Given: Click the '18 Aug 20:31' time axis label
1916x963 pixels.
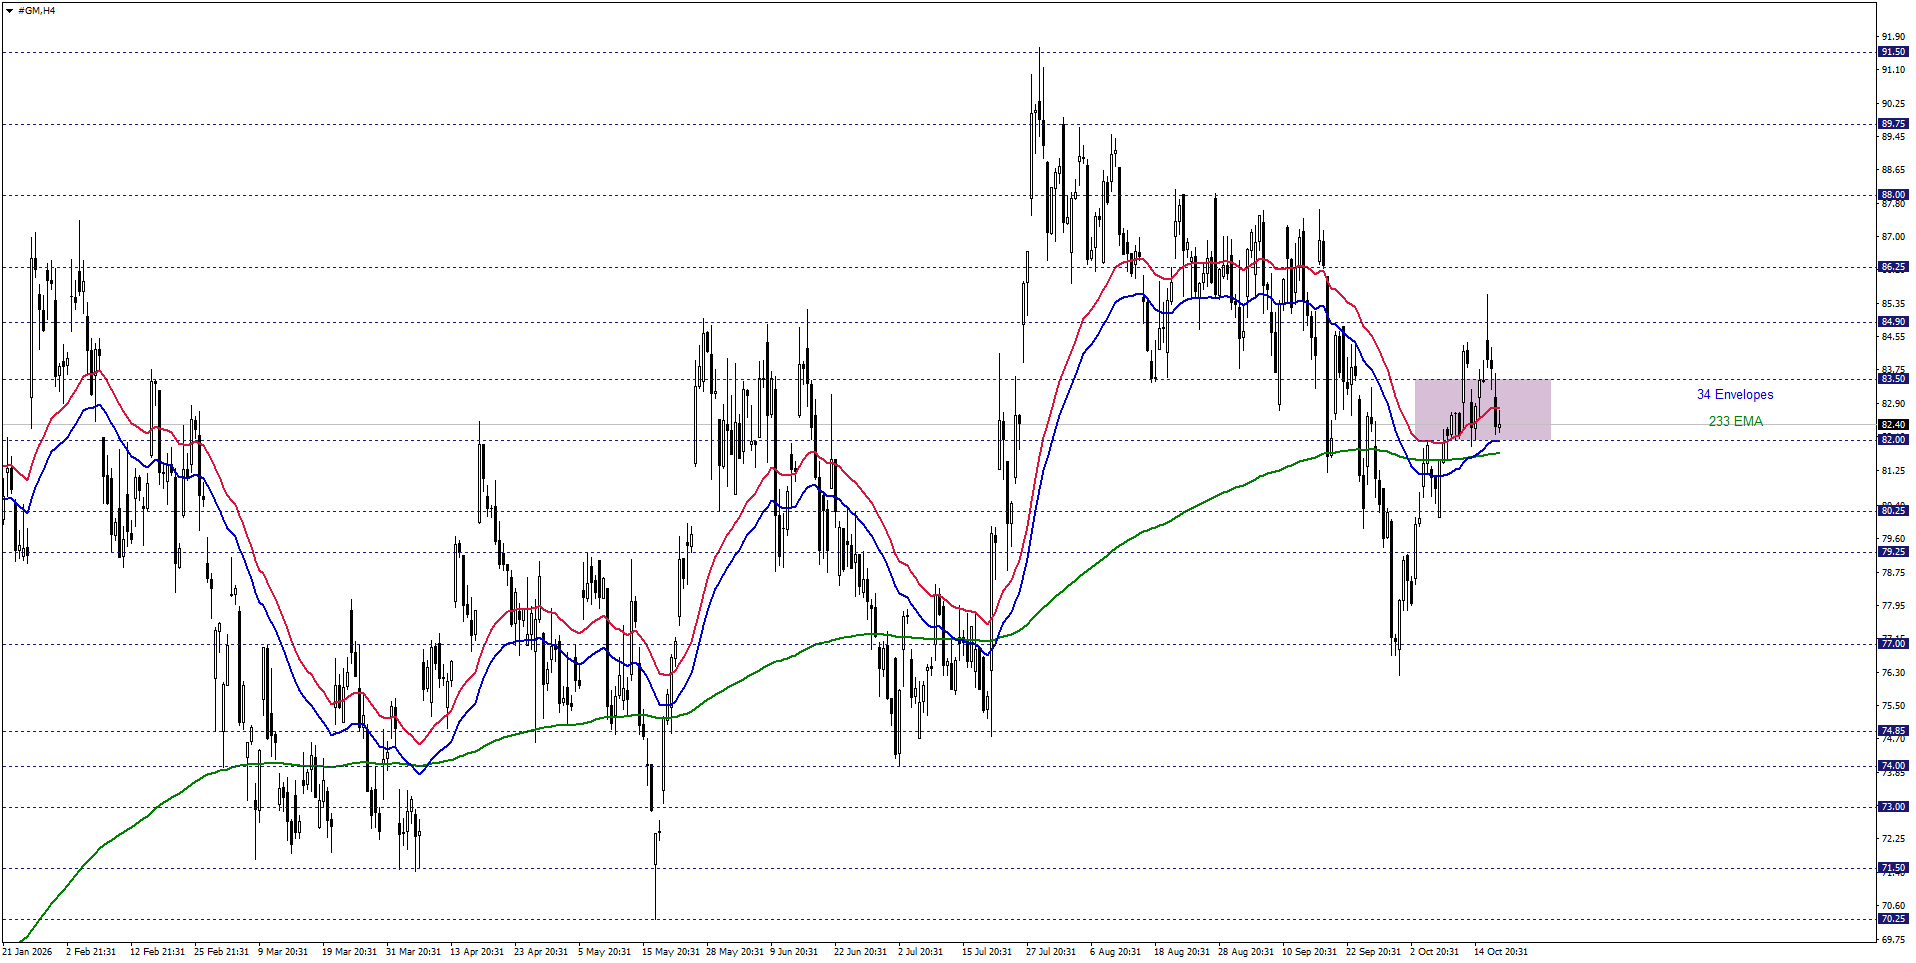Looking at the screenshot, I should [1181, 952].
